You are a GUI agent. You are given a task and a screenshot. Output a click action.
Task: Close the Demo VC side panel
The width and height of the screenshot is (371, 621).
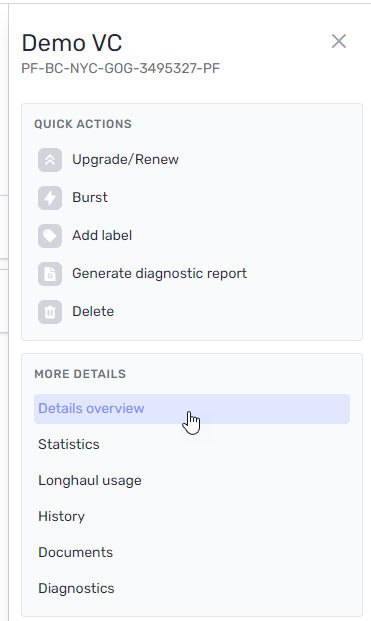pyautogui.click(x=339, y=41)
